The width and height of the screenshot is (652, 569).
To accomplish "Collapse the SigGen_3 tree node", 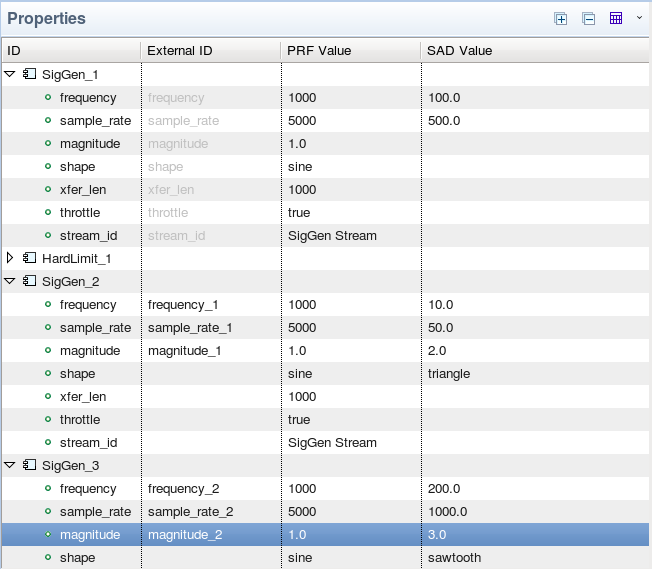I will pos(10,465).
